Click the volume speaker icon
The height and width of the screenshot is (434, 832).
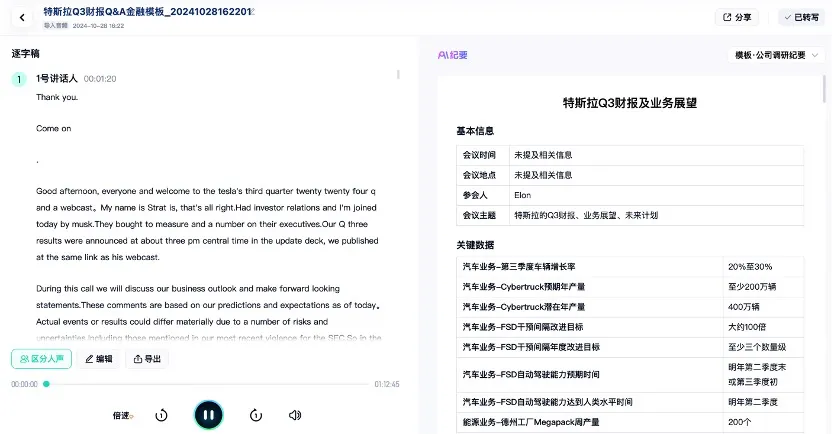[x=295, y=415]
